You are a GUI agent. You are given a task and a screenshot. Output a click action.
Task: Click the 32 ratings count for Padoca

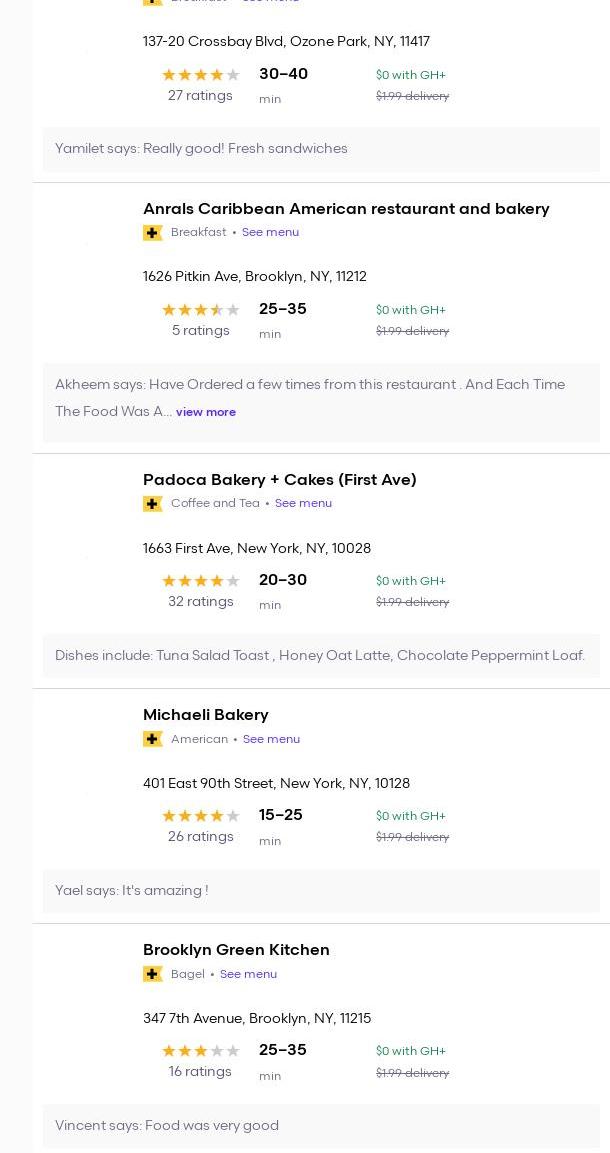(x=200, y=602)
